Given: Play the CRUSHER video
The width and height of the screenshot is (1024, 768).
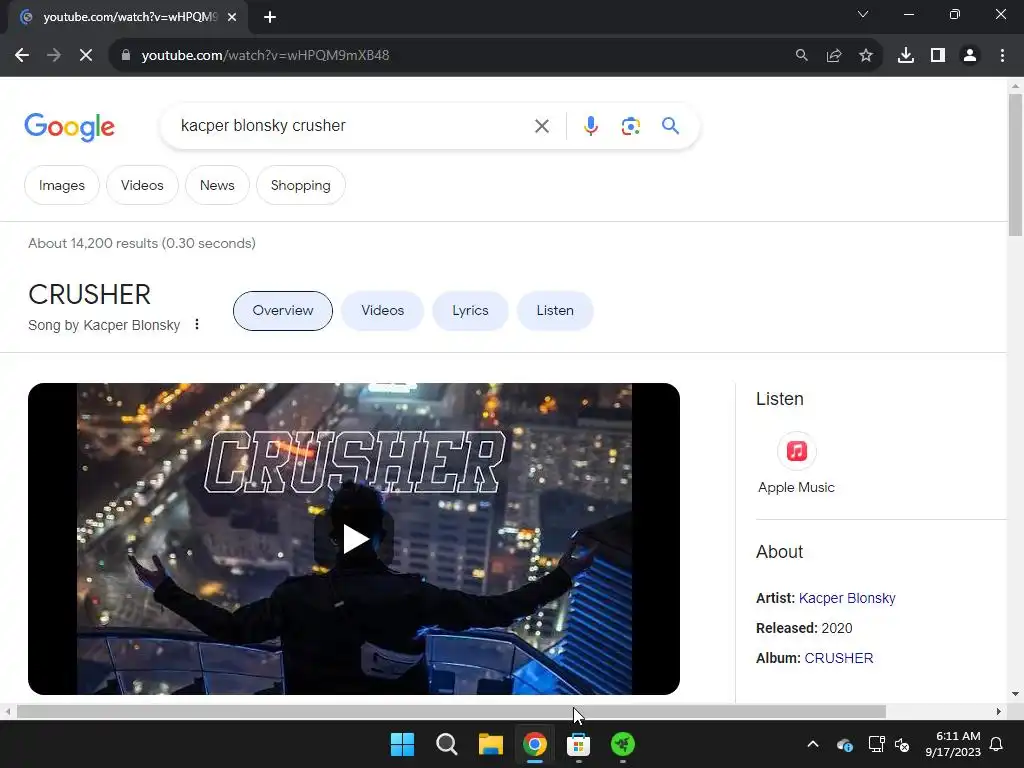Looking at the screenshot, I should (354, 539).
